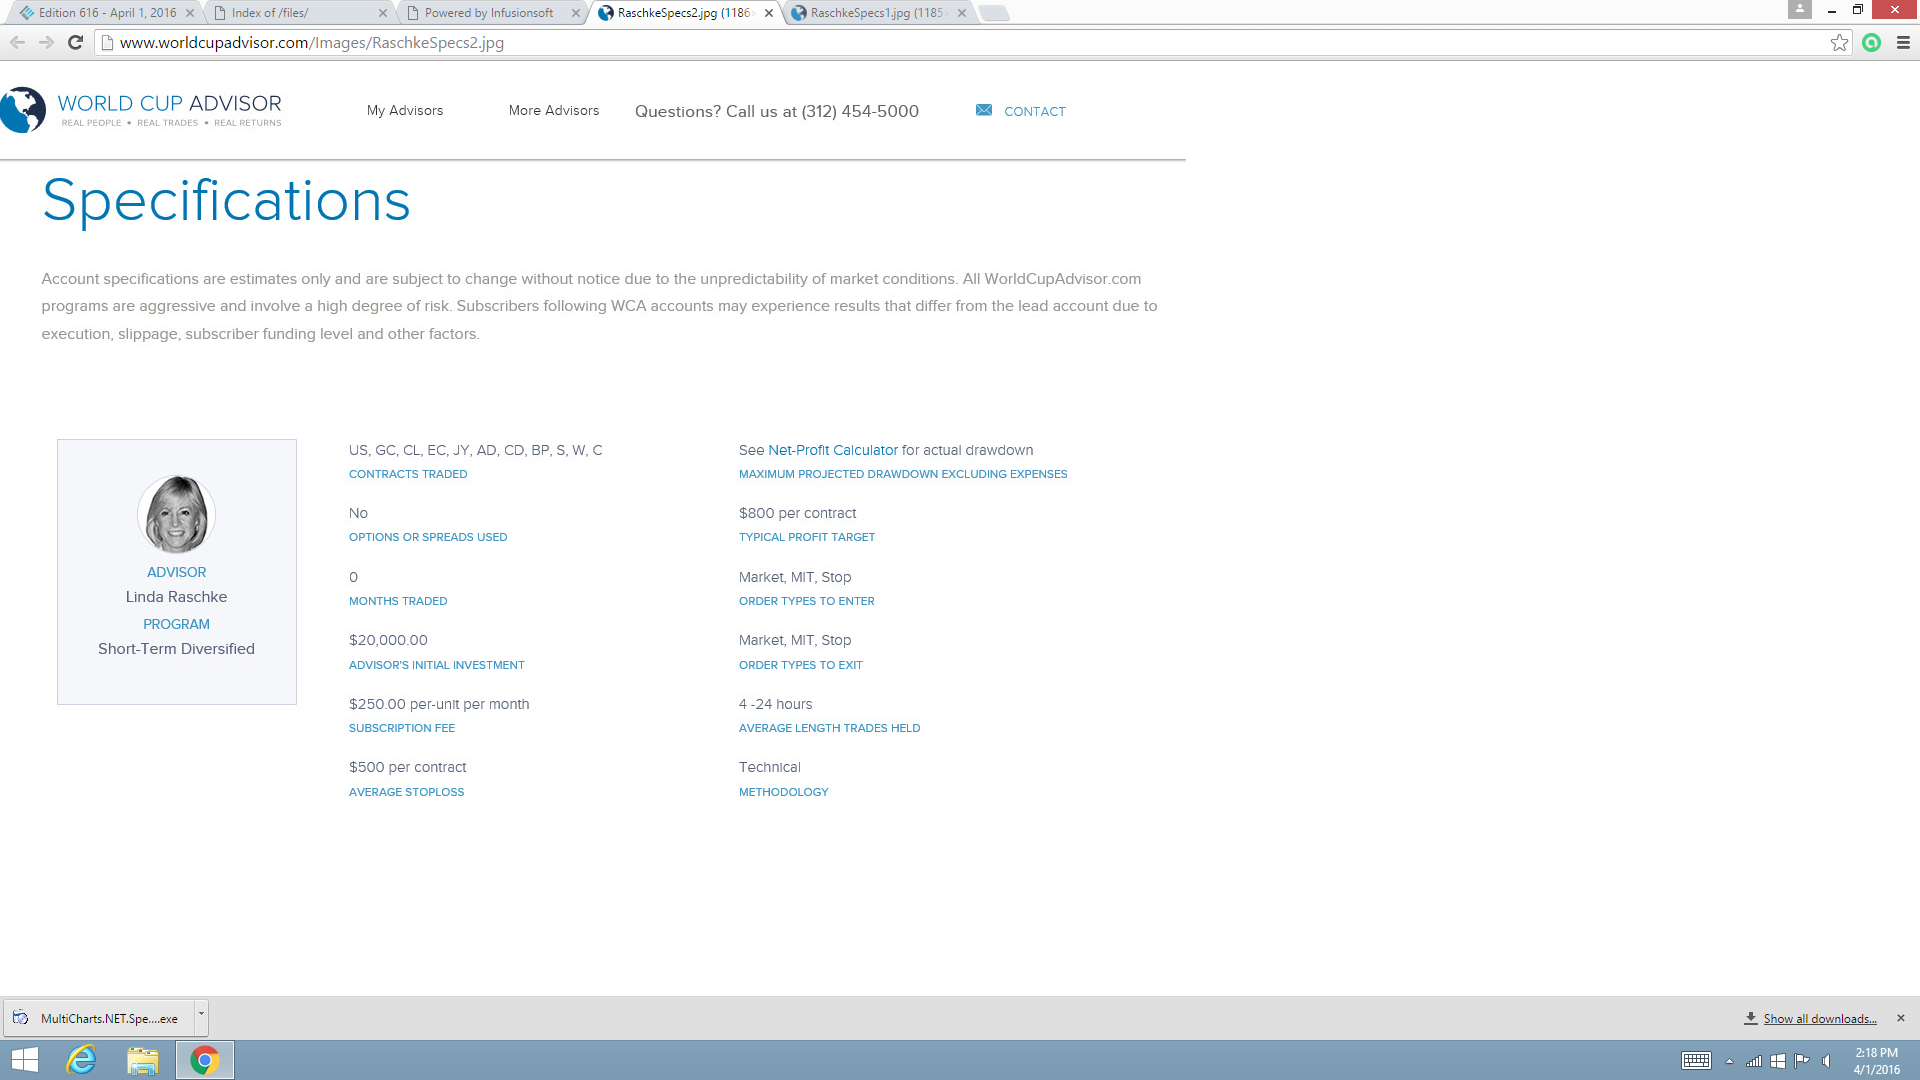
Task: Click the network signal tray icon
Action: (1754, 1061)
